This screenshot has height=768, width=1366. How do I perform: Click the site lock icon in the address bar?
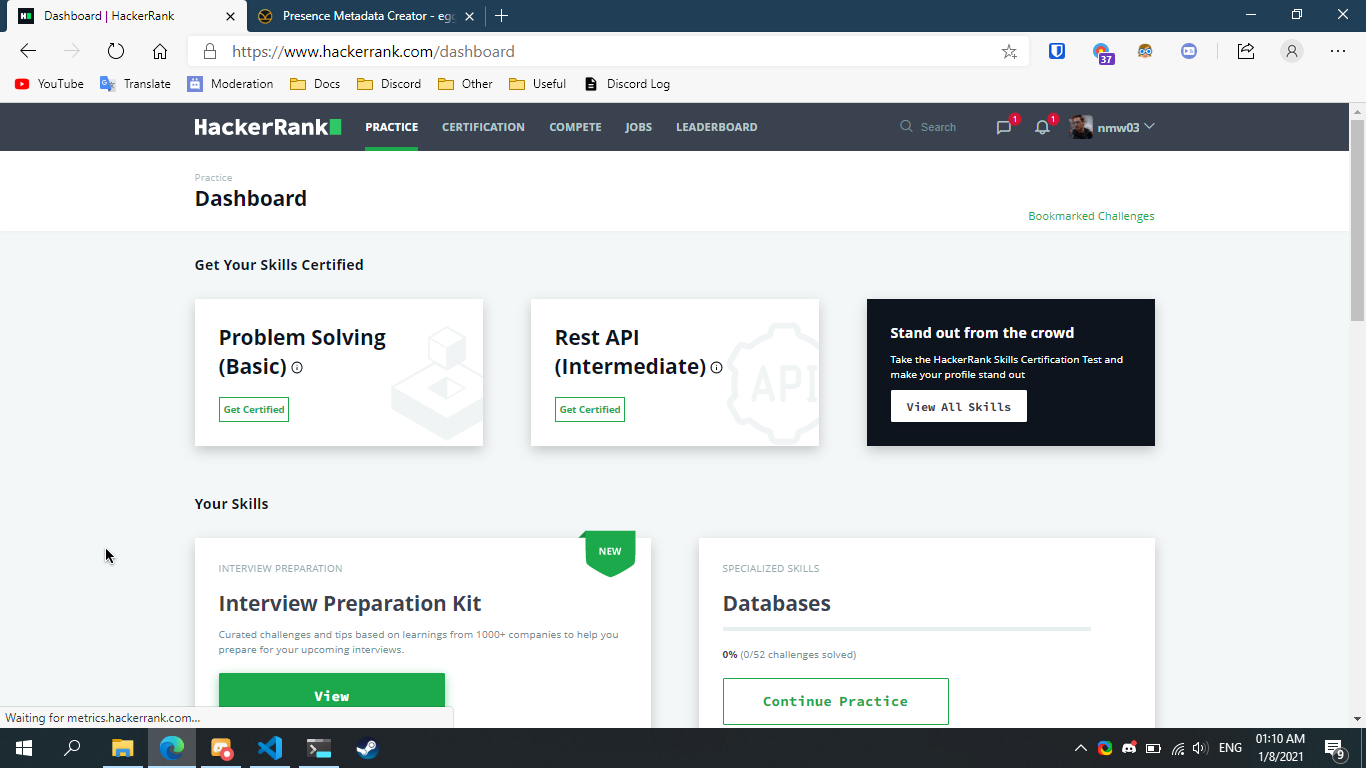[x=210, y=51]
